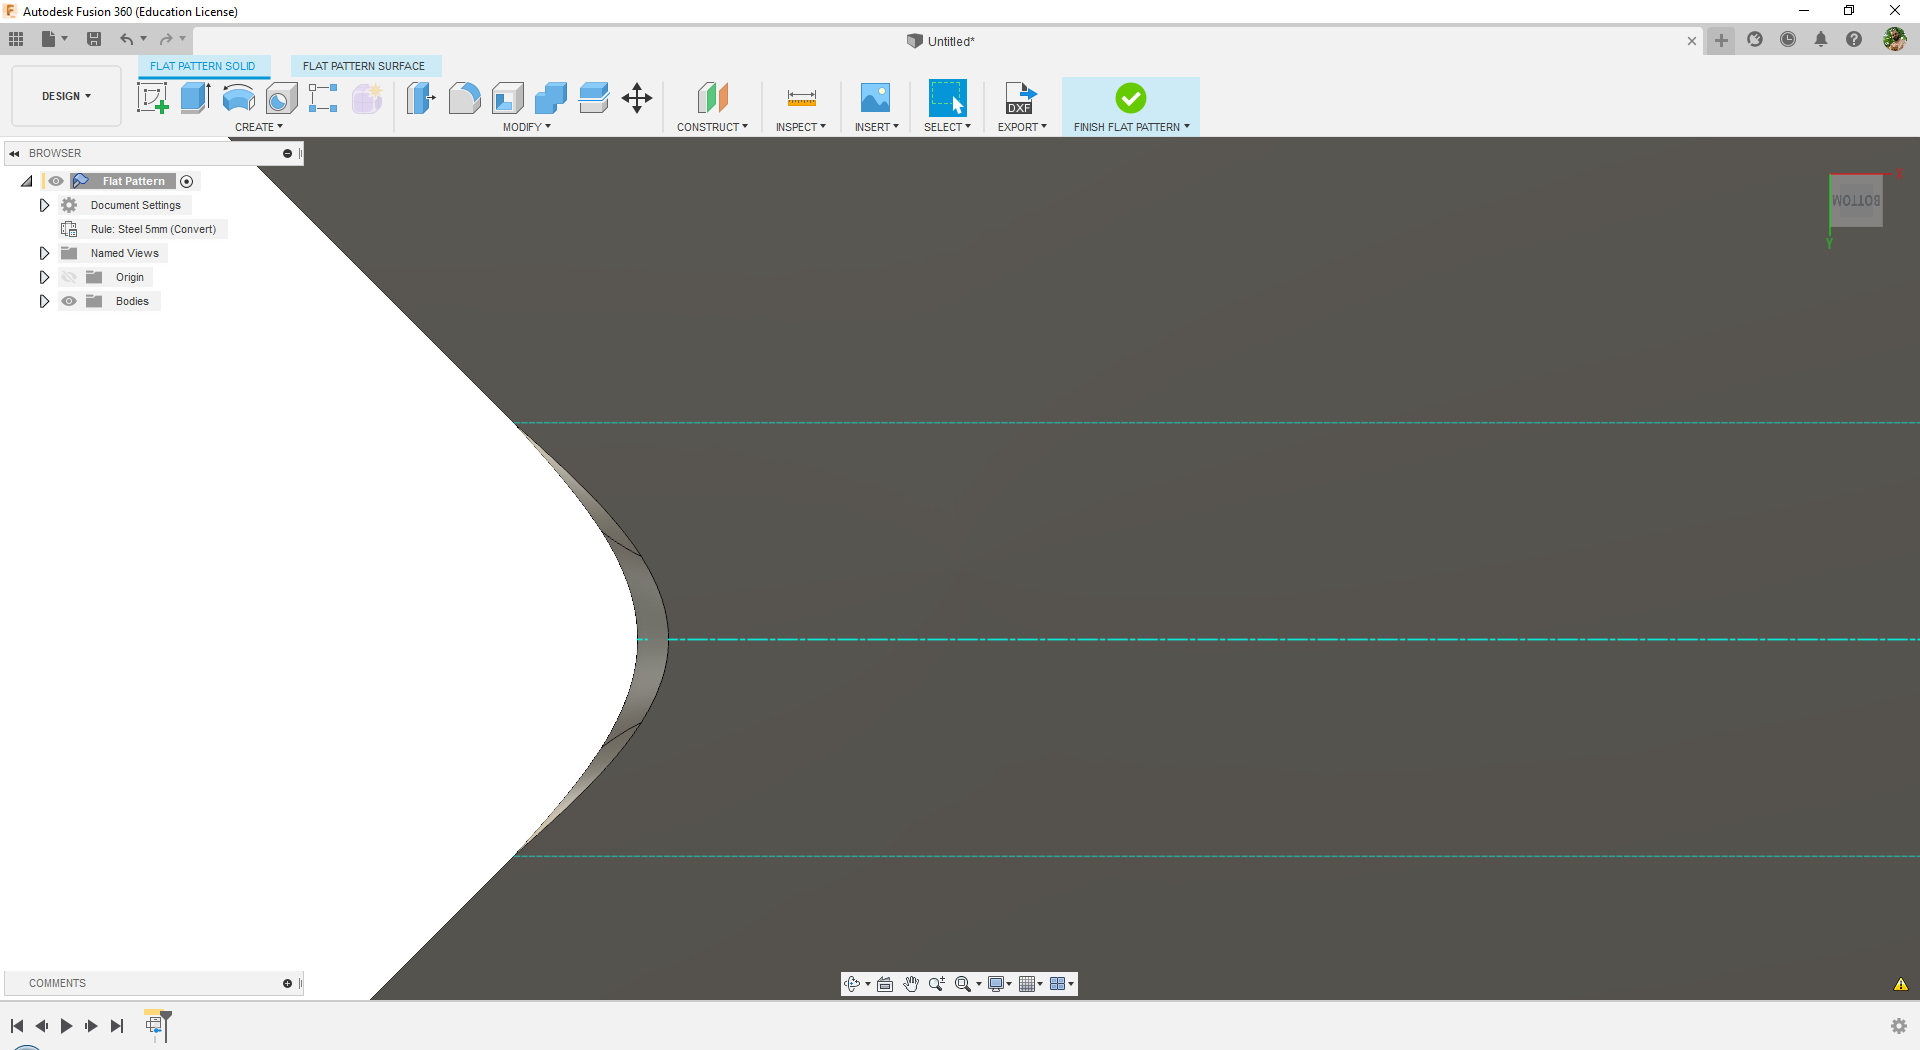
Task: Open the Data Panel grid icon
Action: [x=16, y=39]
